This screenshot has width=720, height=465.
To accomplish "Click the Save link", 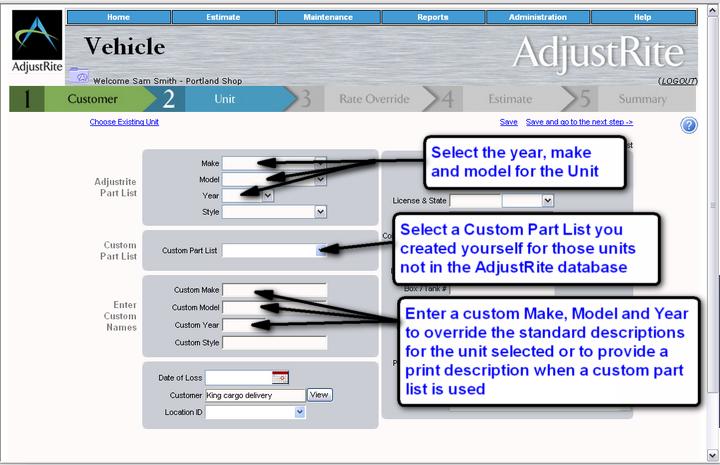I will [508, 122].
